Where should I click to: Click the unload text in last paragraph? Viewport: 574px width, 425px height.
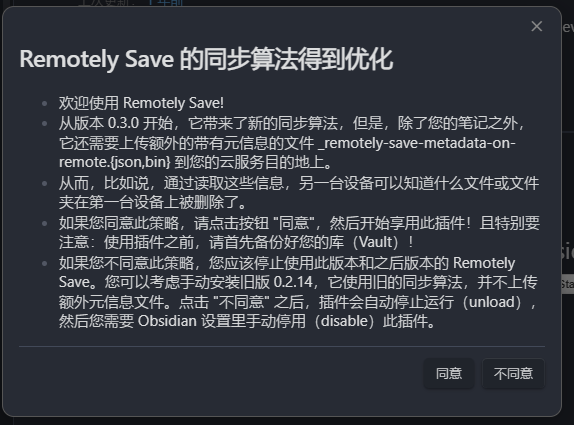pos(492,302)
